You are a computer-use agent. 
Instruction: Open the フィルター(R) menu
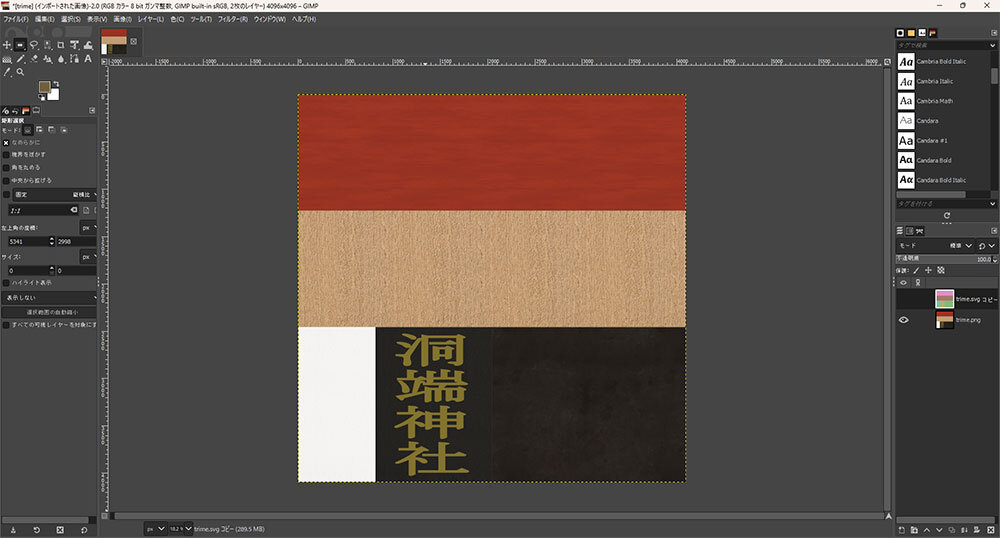[231, 19]
